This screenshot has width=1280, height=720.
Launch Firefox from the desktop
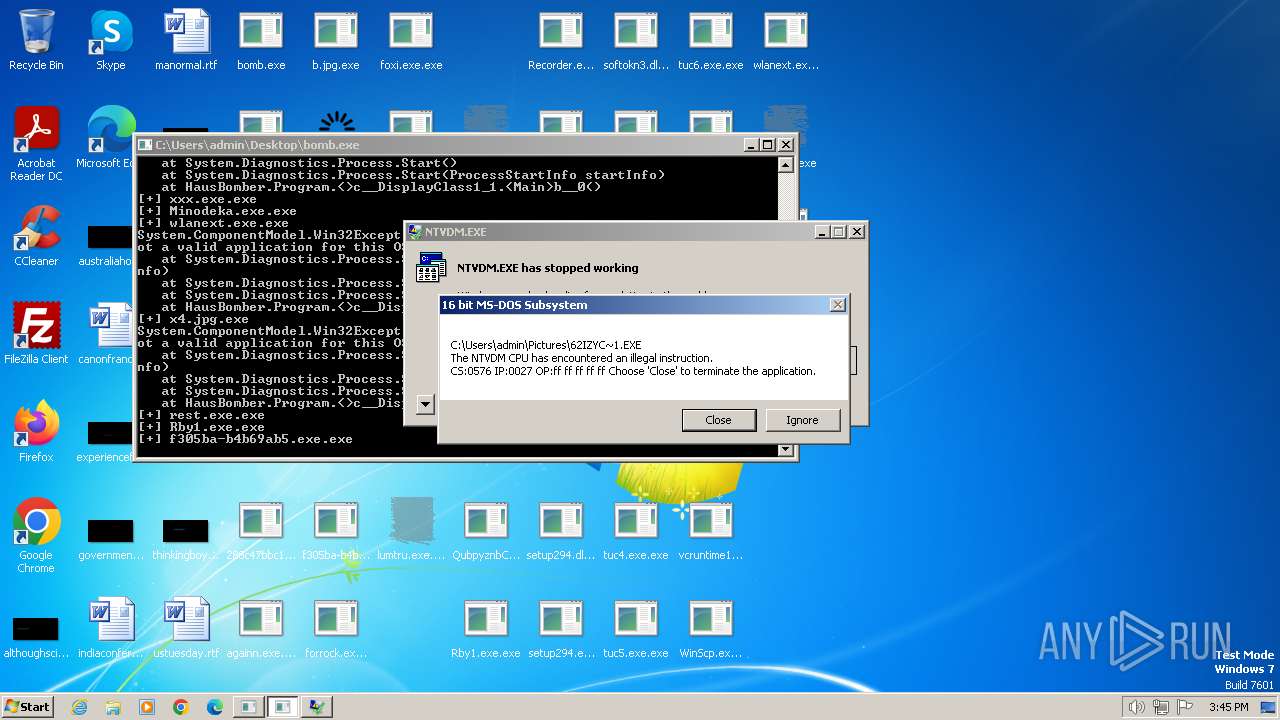[x=36, y=433]
